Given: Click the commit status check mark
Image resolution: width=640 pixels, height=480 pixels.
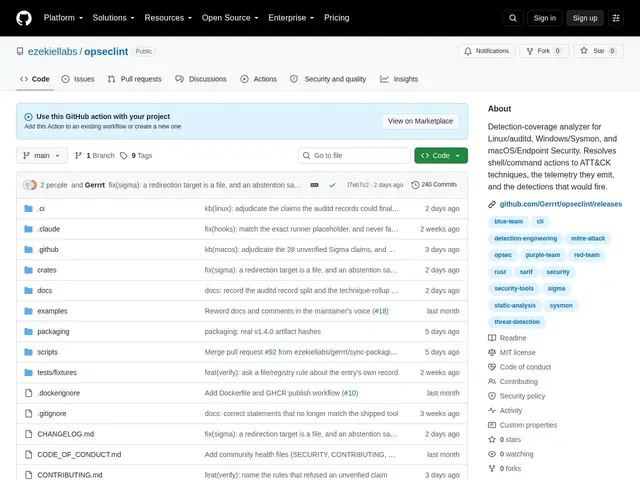Looking at the screenshot, I should coord(332,185).
